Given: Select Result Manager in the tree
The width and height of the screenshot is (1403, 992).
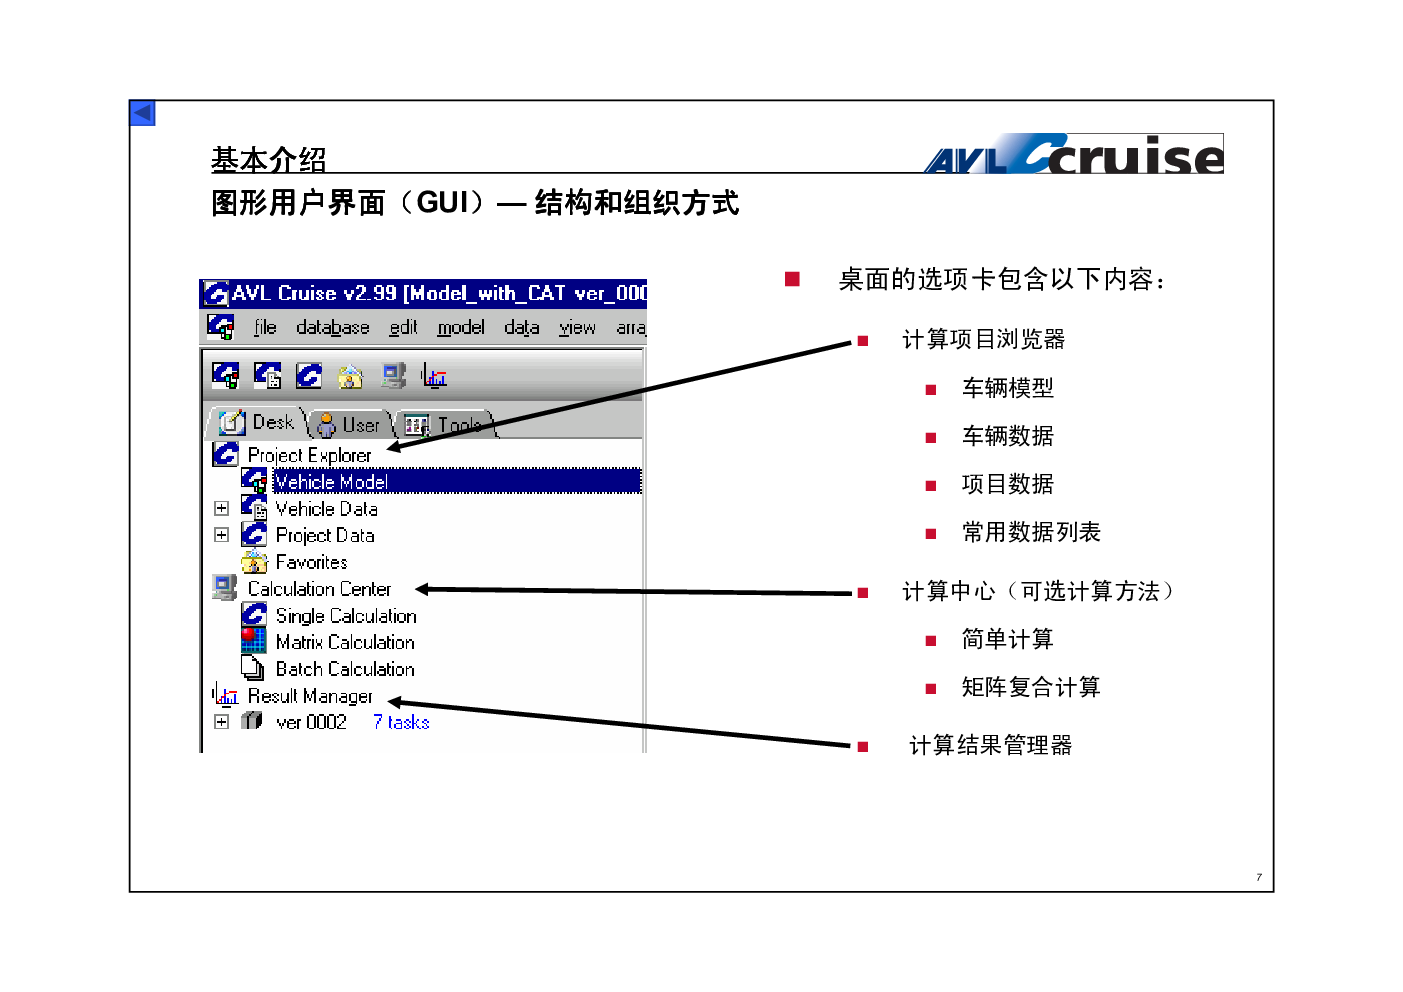Looking at the screenshot, I should point(310,696).
